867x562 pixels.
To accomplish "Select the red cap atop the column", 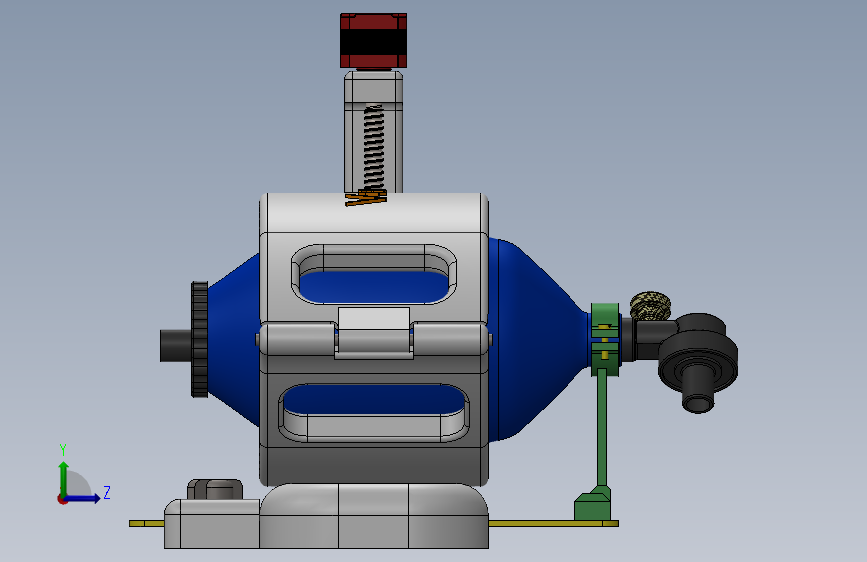I will 373,41.
